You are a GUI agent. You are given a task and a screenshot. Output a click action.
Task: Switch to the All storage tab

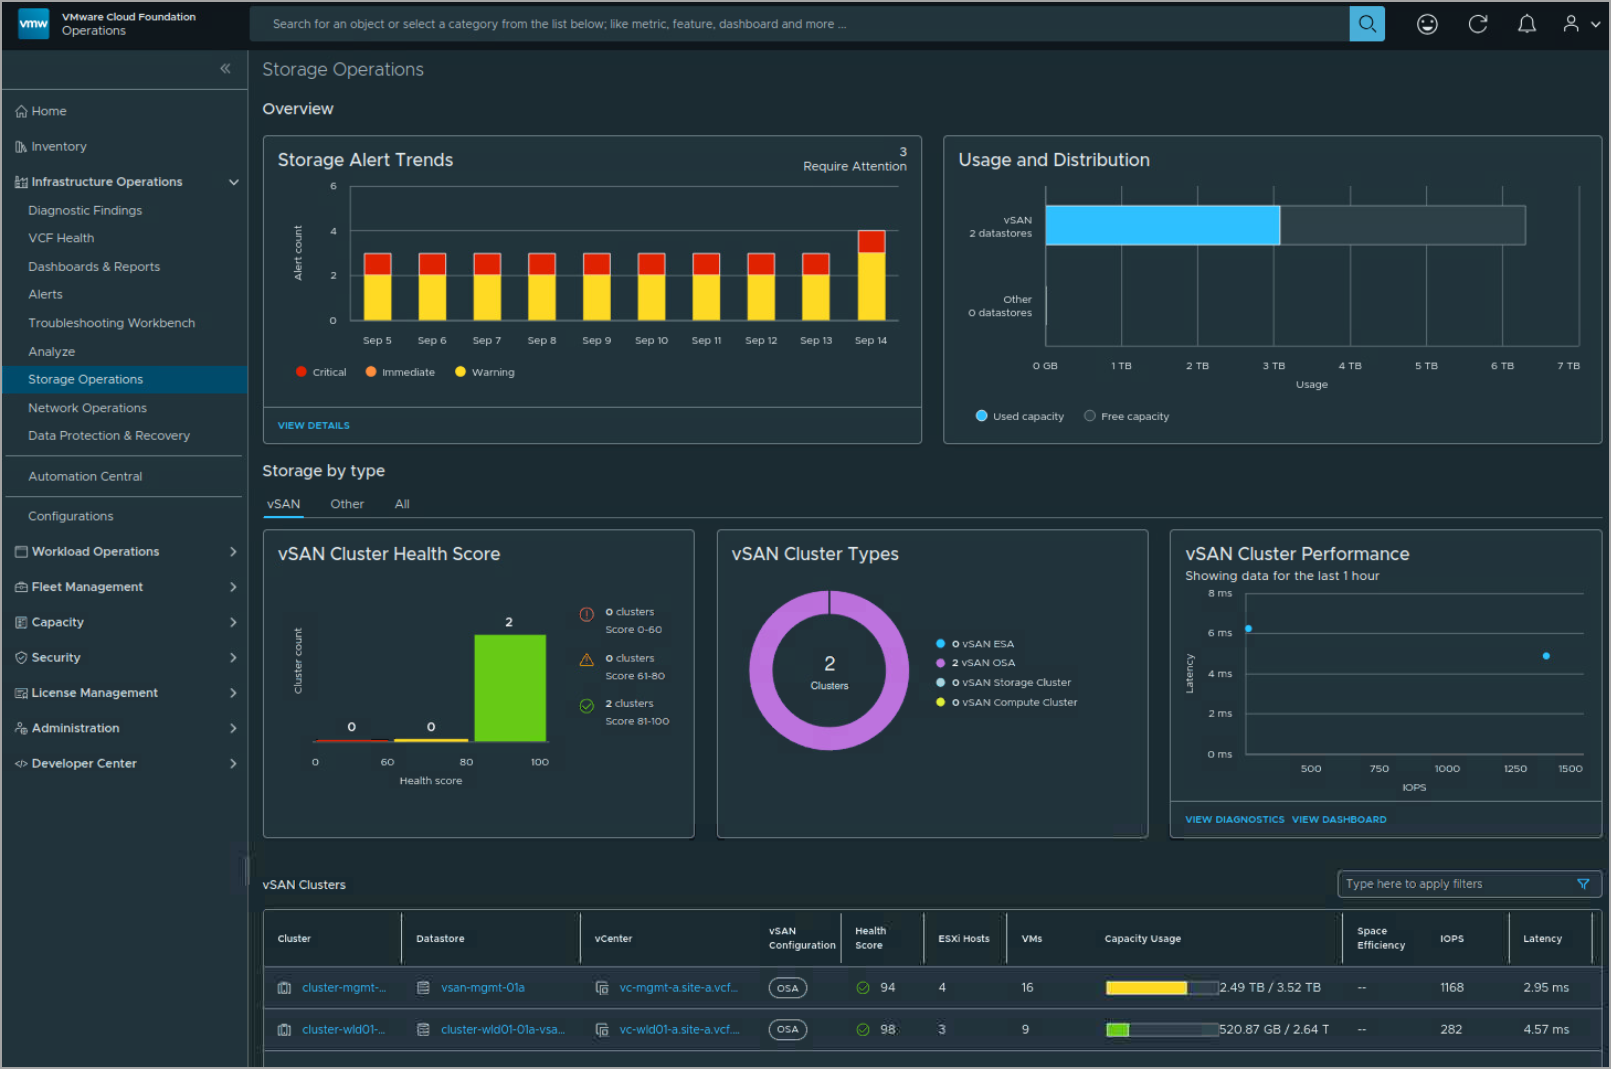(402, 504)
